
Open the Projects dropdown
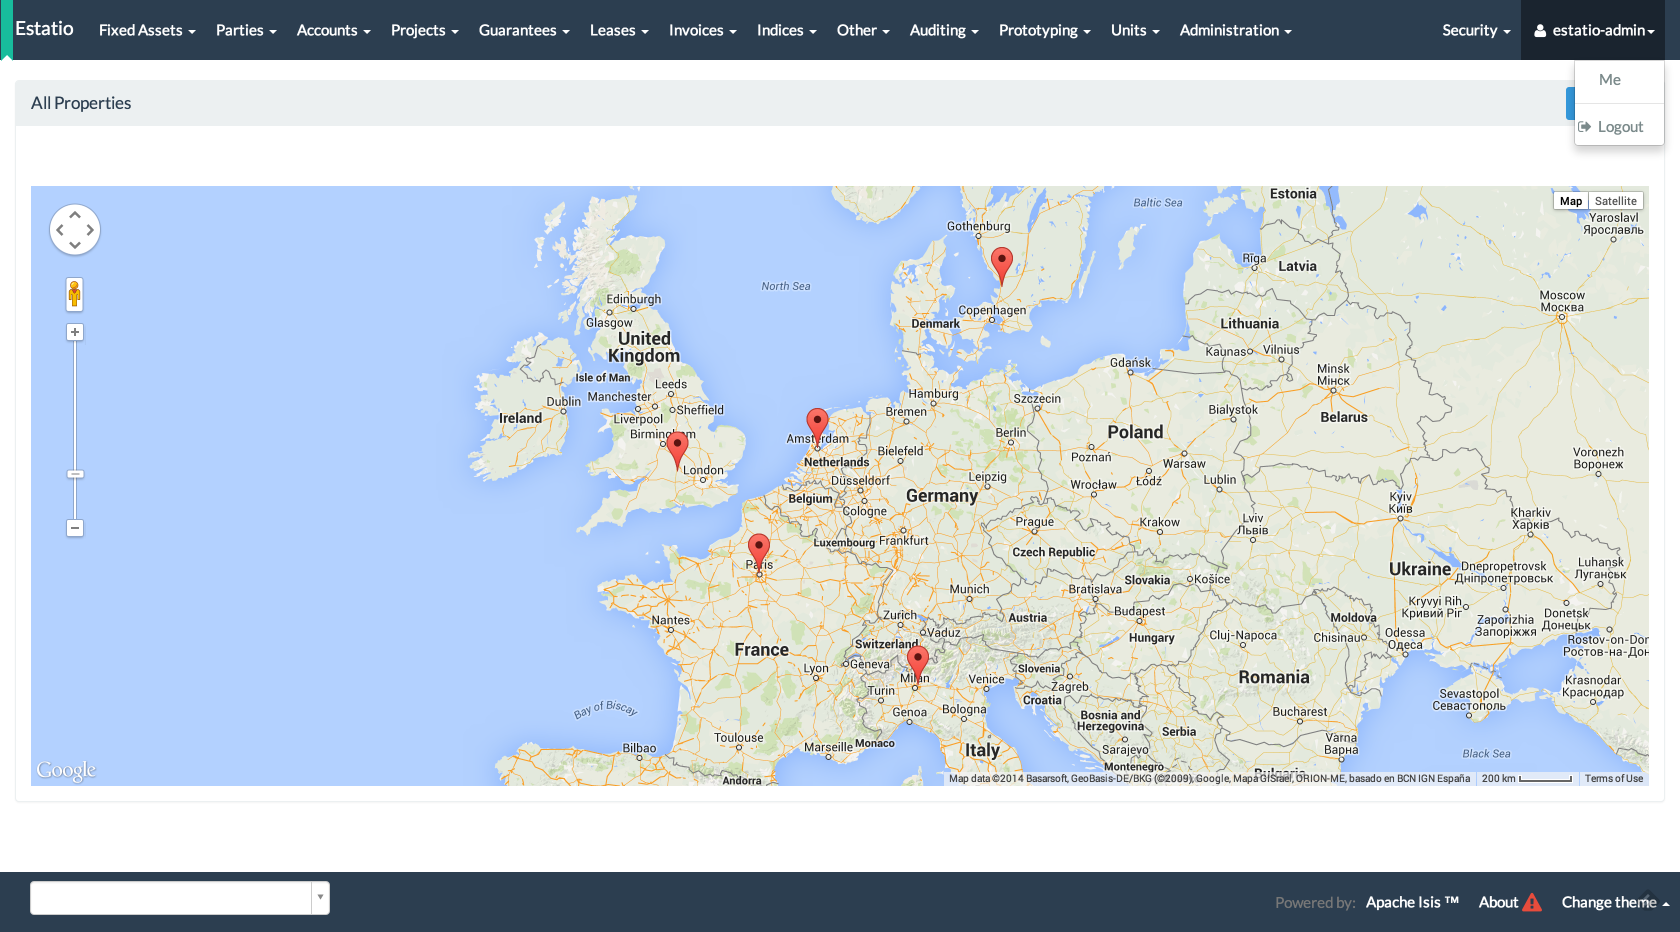(x=424, y=30)
